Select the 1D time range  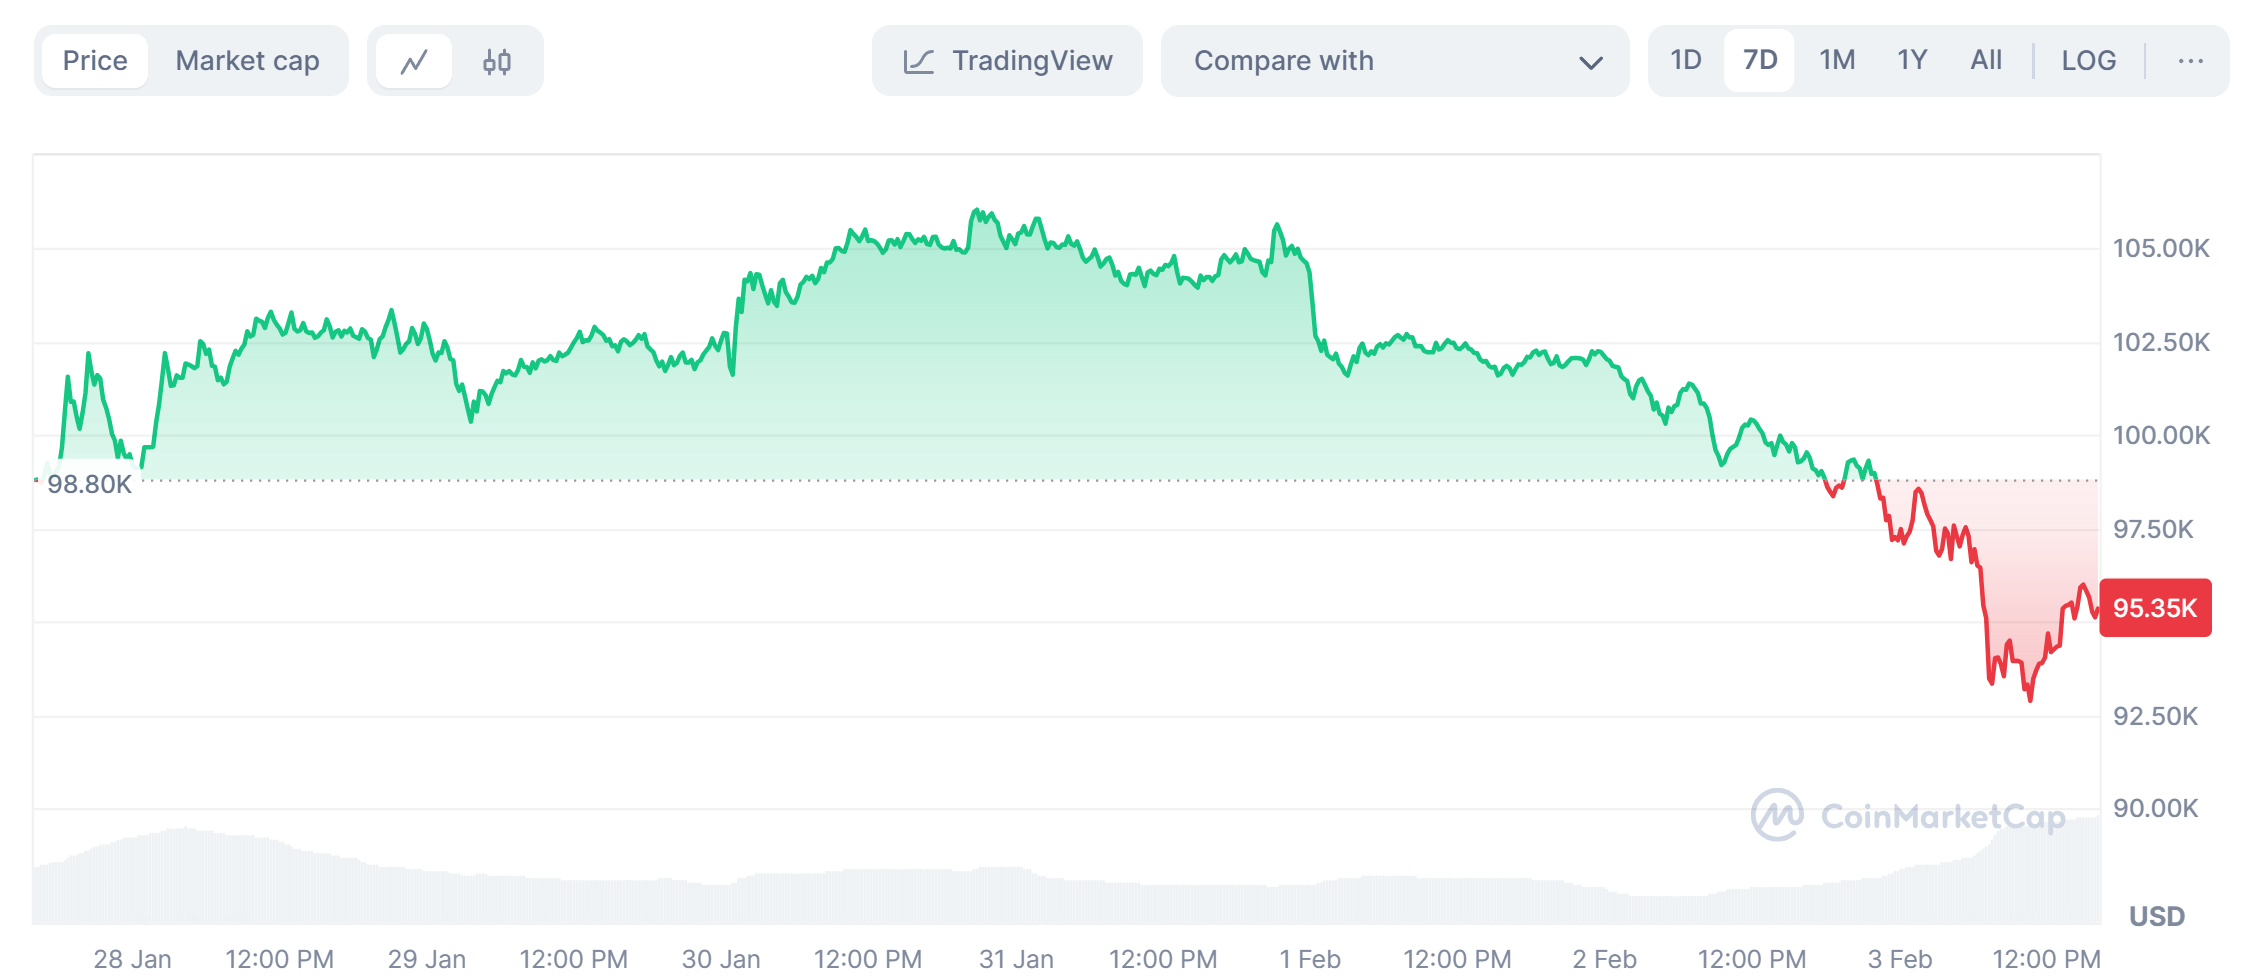pyautogui.click(x=1685, y=61)
